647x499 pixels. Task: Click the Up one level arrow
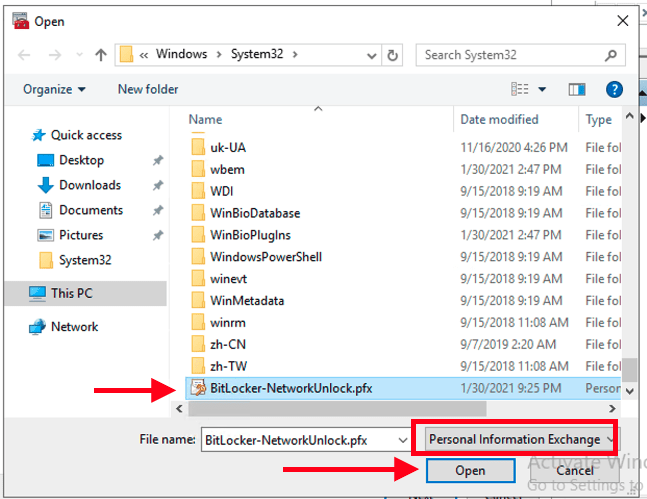click(101, 55)
